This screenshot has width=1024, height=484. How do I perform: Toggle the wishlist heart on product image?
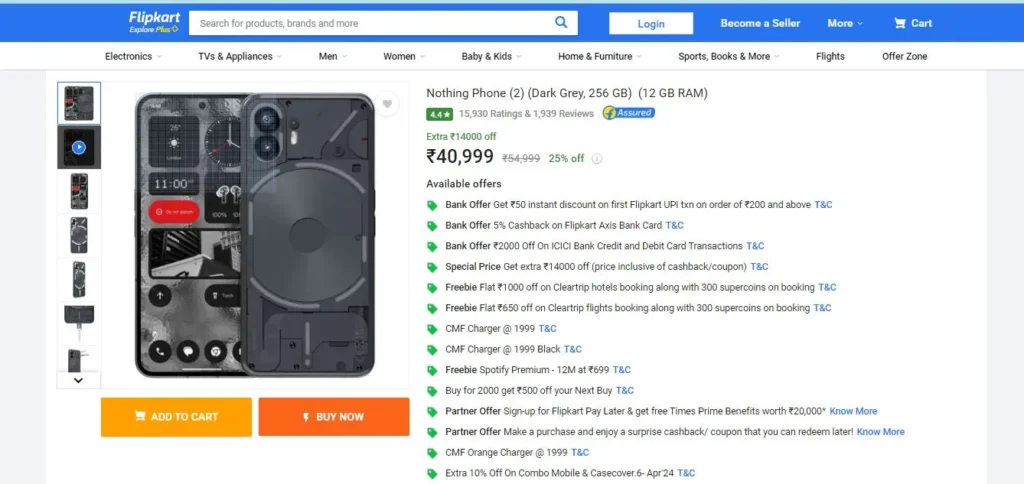pos(387,104)
